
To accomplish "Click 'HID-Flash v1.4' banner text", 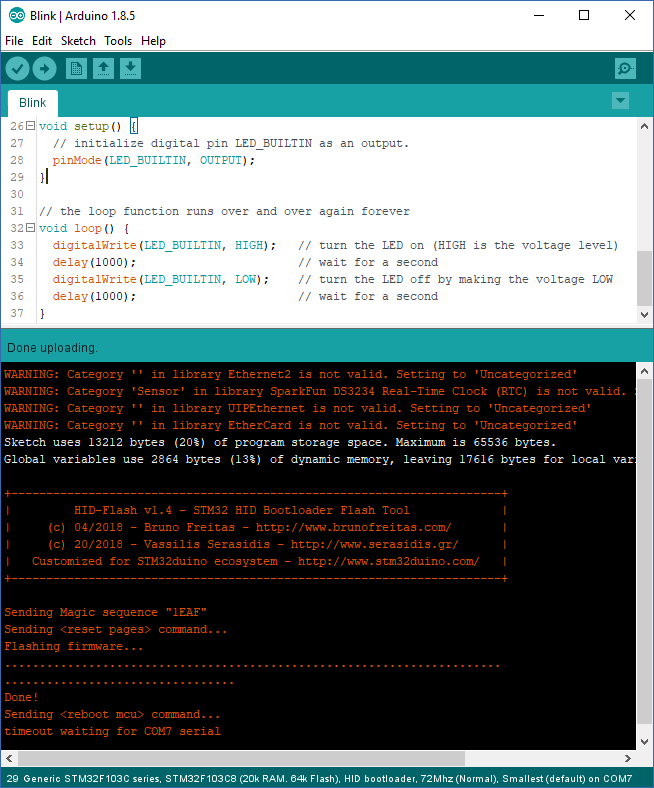I will [242, 511].
